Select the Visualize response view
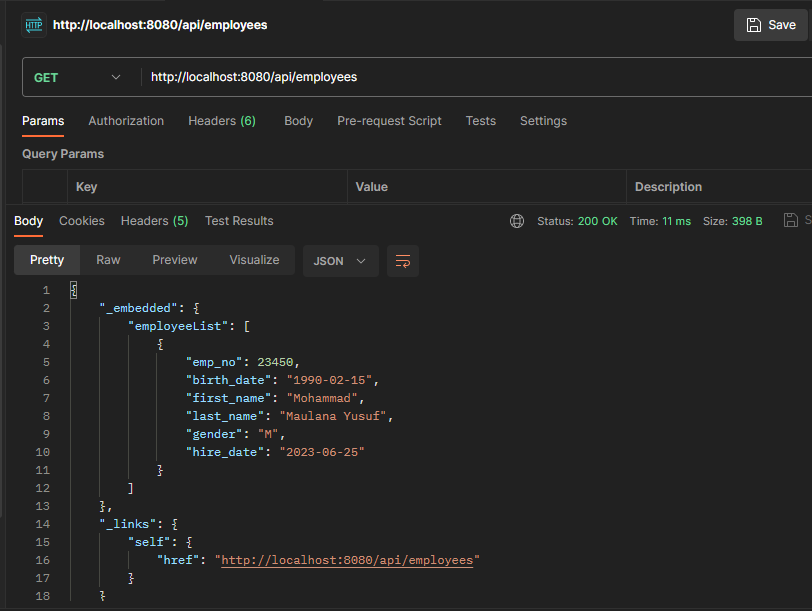This screenshot has height=611, width=812. pos(254,259)
